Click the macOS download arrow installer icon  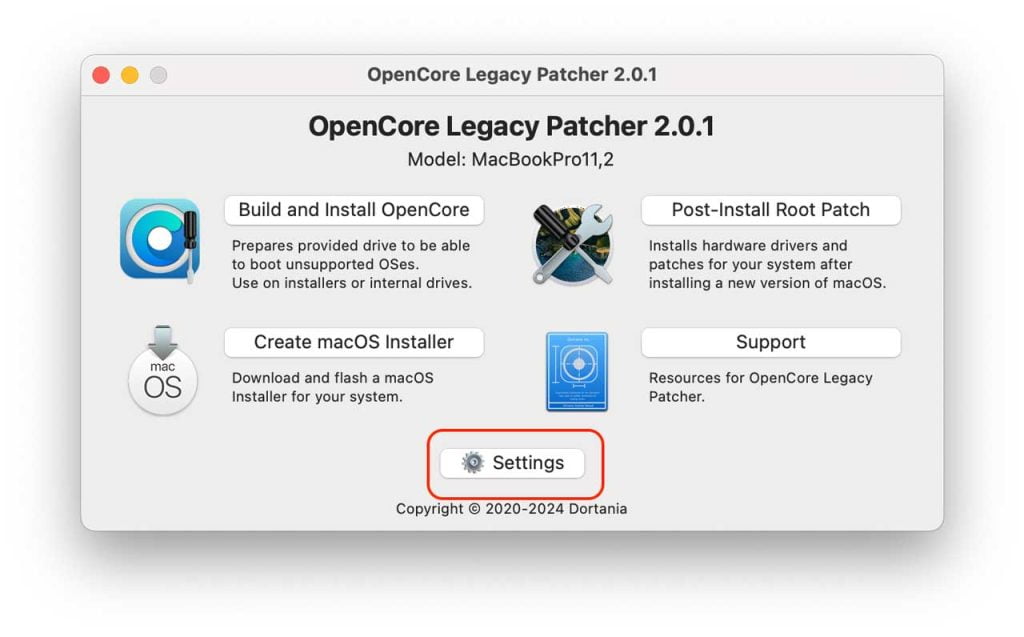163,370
